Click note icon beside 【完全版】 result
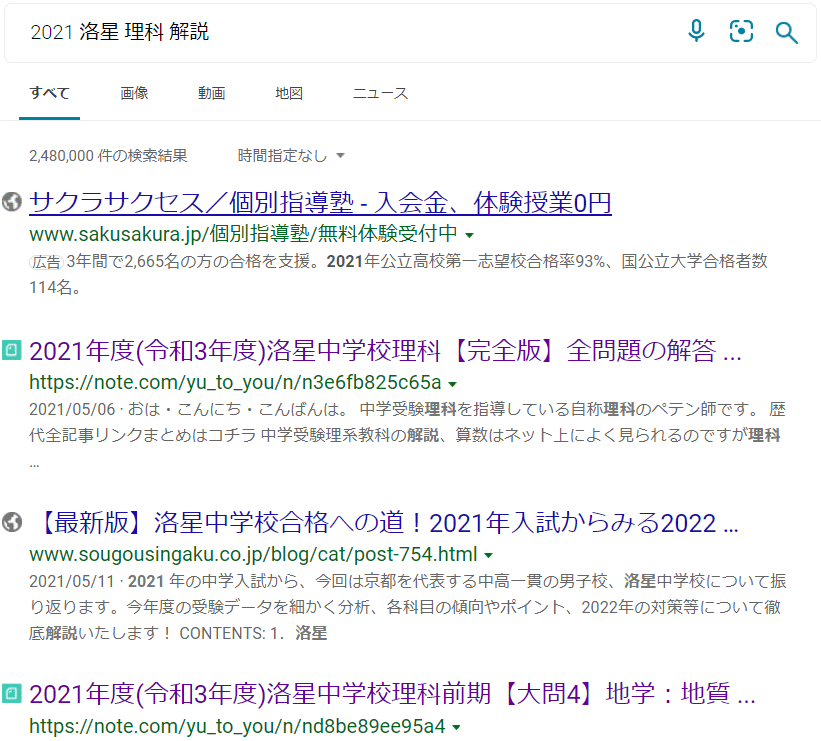This screenshot has height=741, width=821. coord(12,350)
